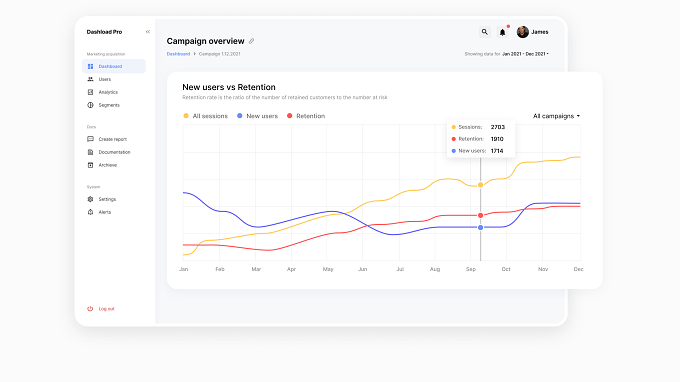Click the Analytics icon in sidebar

[x=90, y=92]
